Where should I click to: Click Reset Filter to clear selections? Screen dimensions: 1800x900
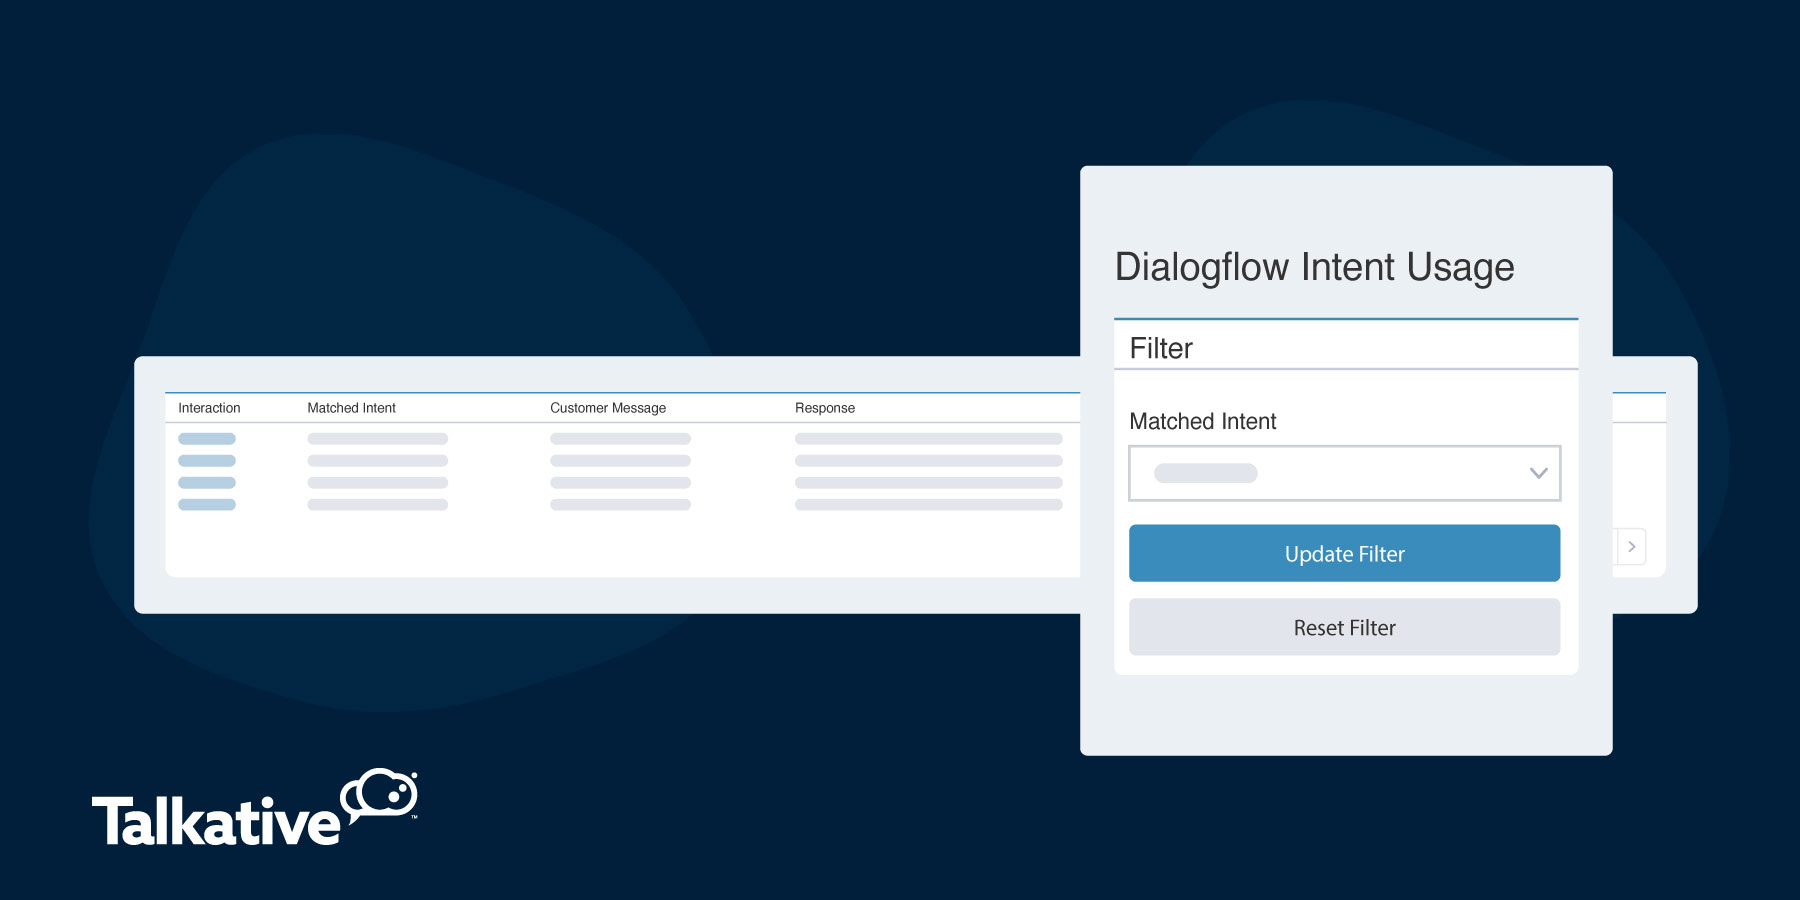point(1344,627)
